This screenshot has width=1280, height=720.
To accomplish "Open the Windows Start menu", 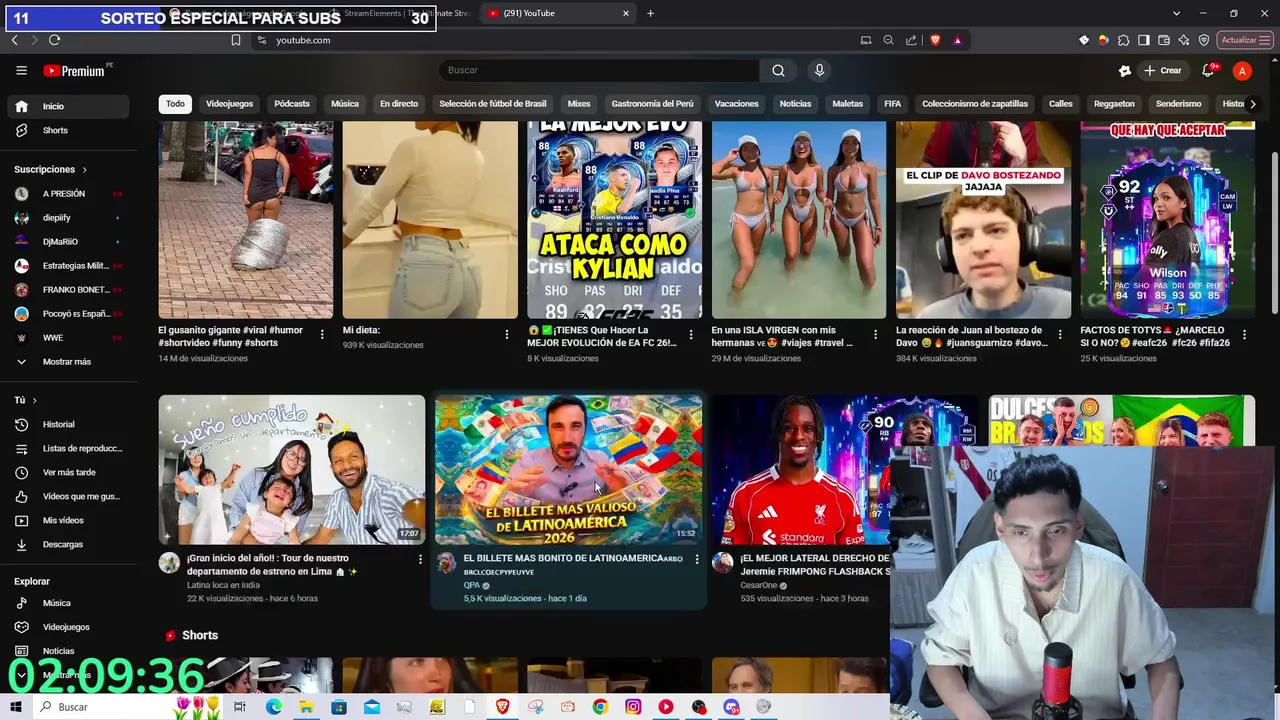I will tap(18, 706).
